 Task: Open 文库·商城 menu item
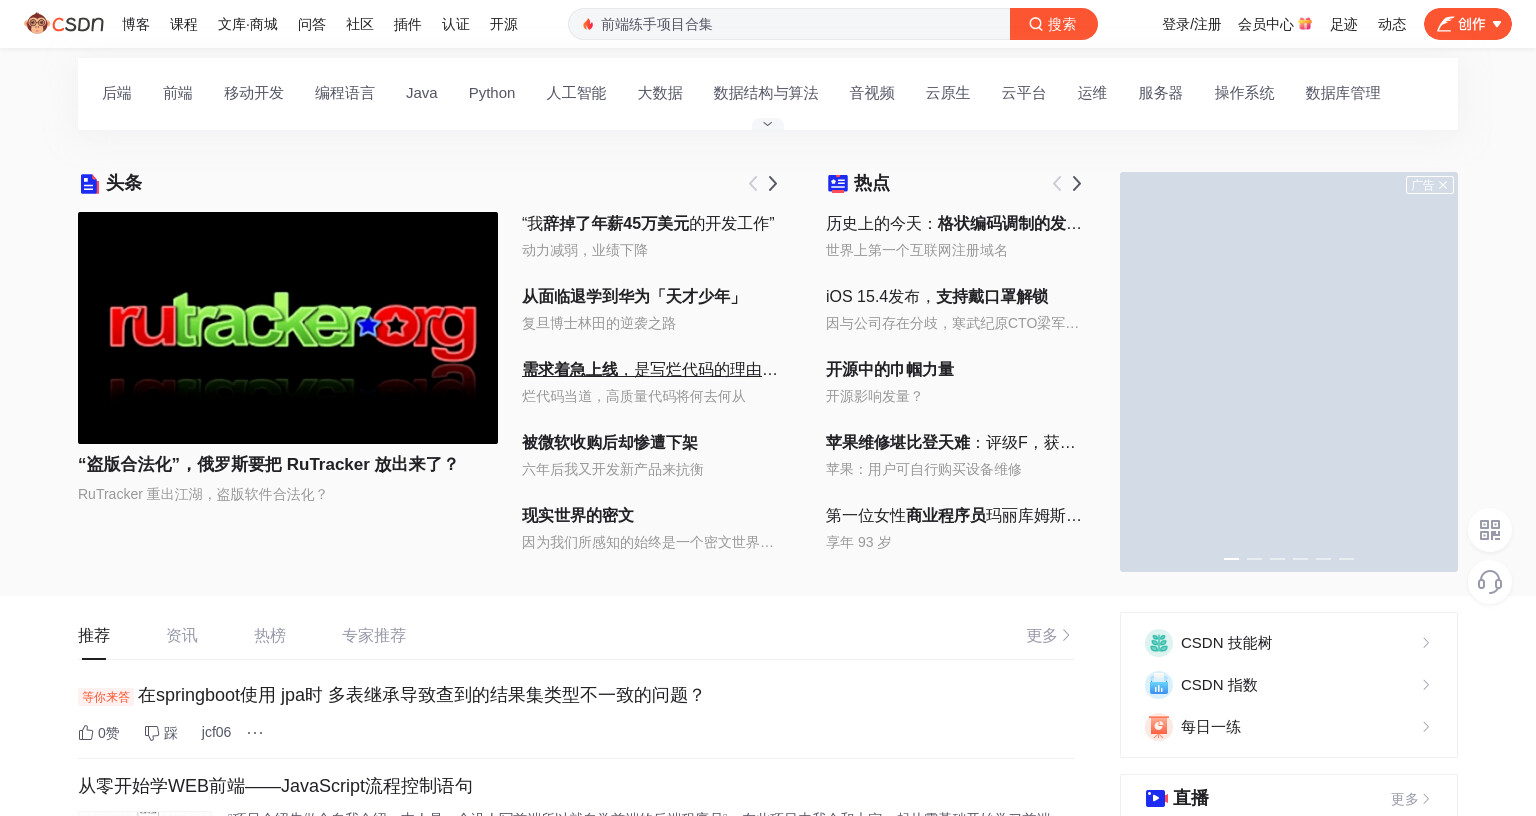point(248,24)
